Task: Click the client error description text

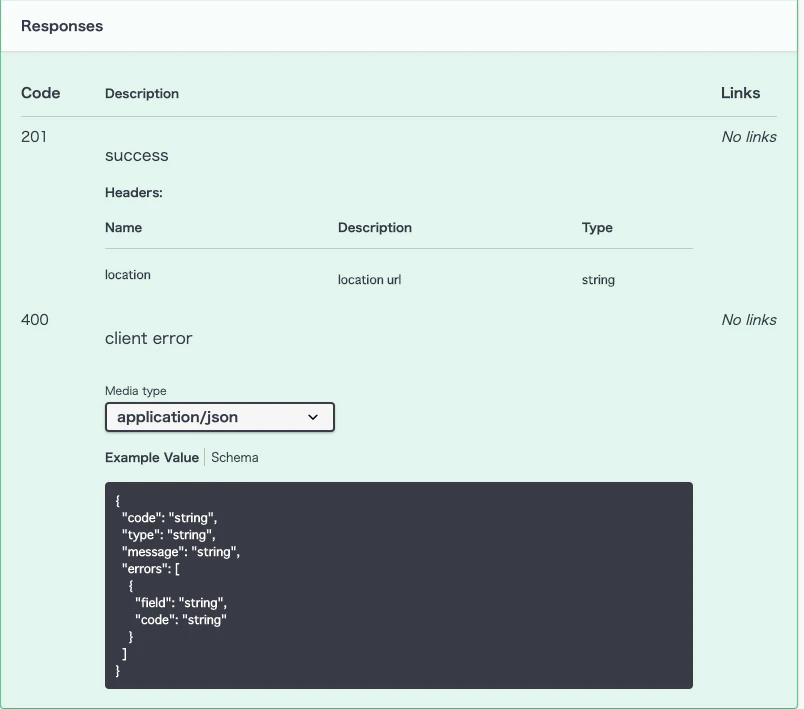Action: [x=149, y=338]
